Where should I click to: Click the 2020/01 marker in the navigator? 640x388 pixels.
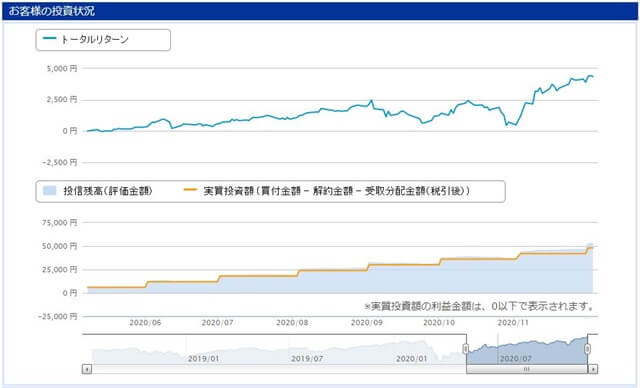411,359
